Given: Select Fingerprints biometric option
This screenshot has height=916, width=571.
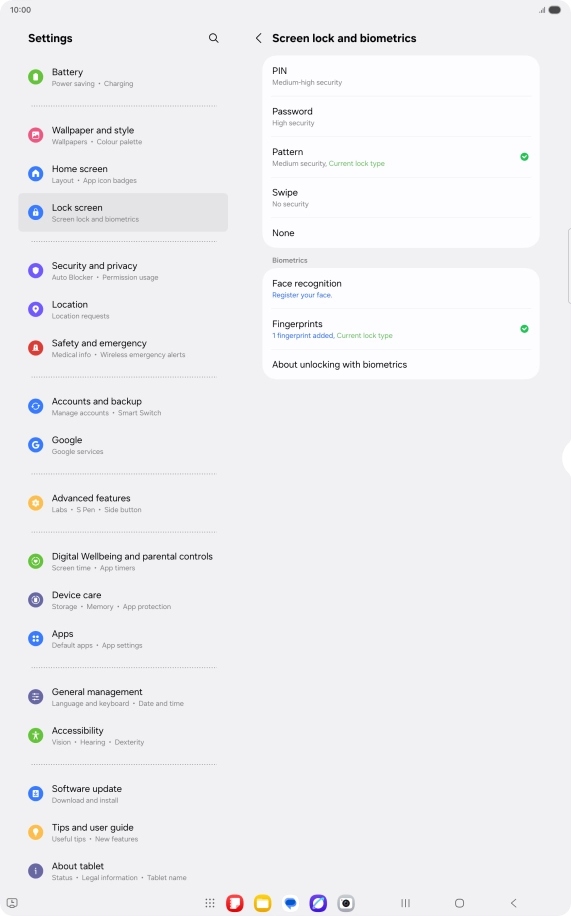Looking at the screenshot, I should click(x=401, y=329).
